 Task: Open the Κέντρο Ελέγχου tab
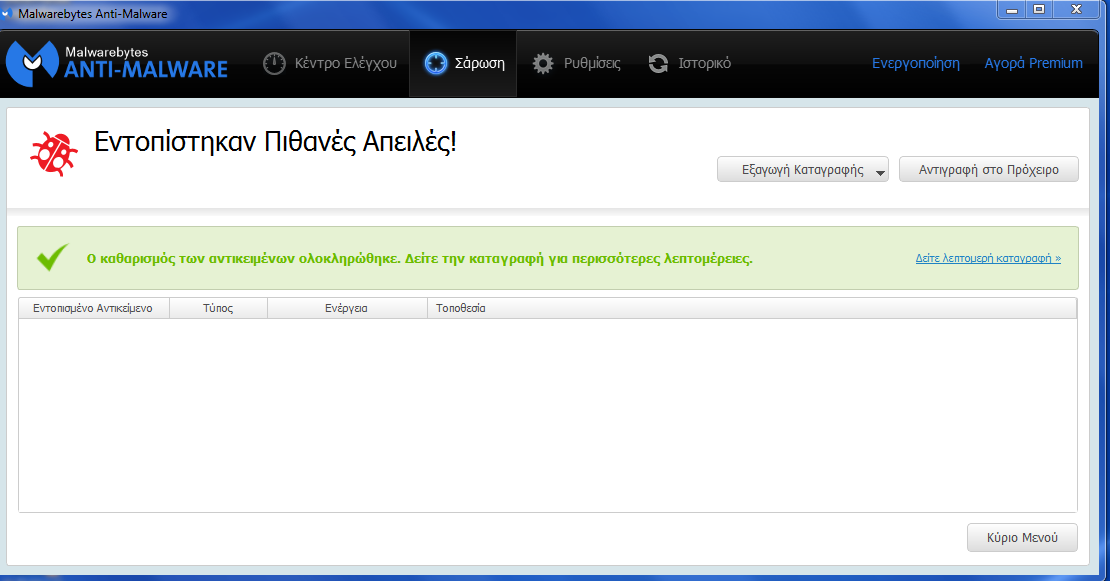(330, 64)
